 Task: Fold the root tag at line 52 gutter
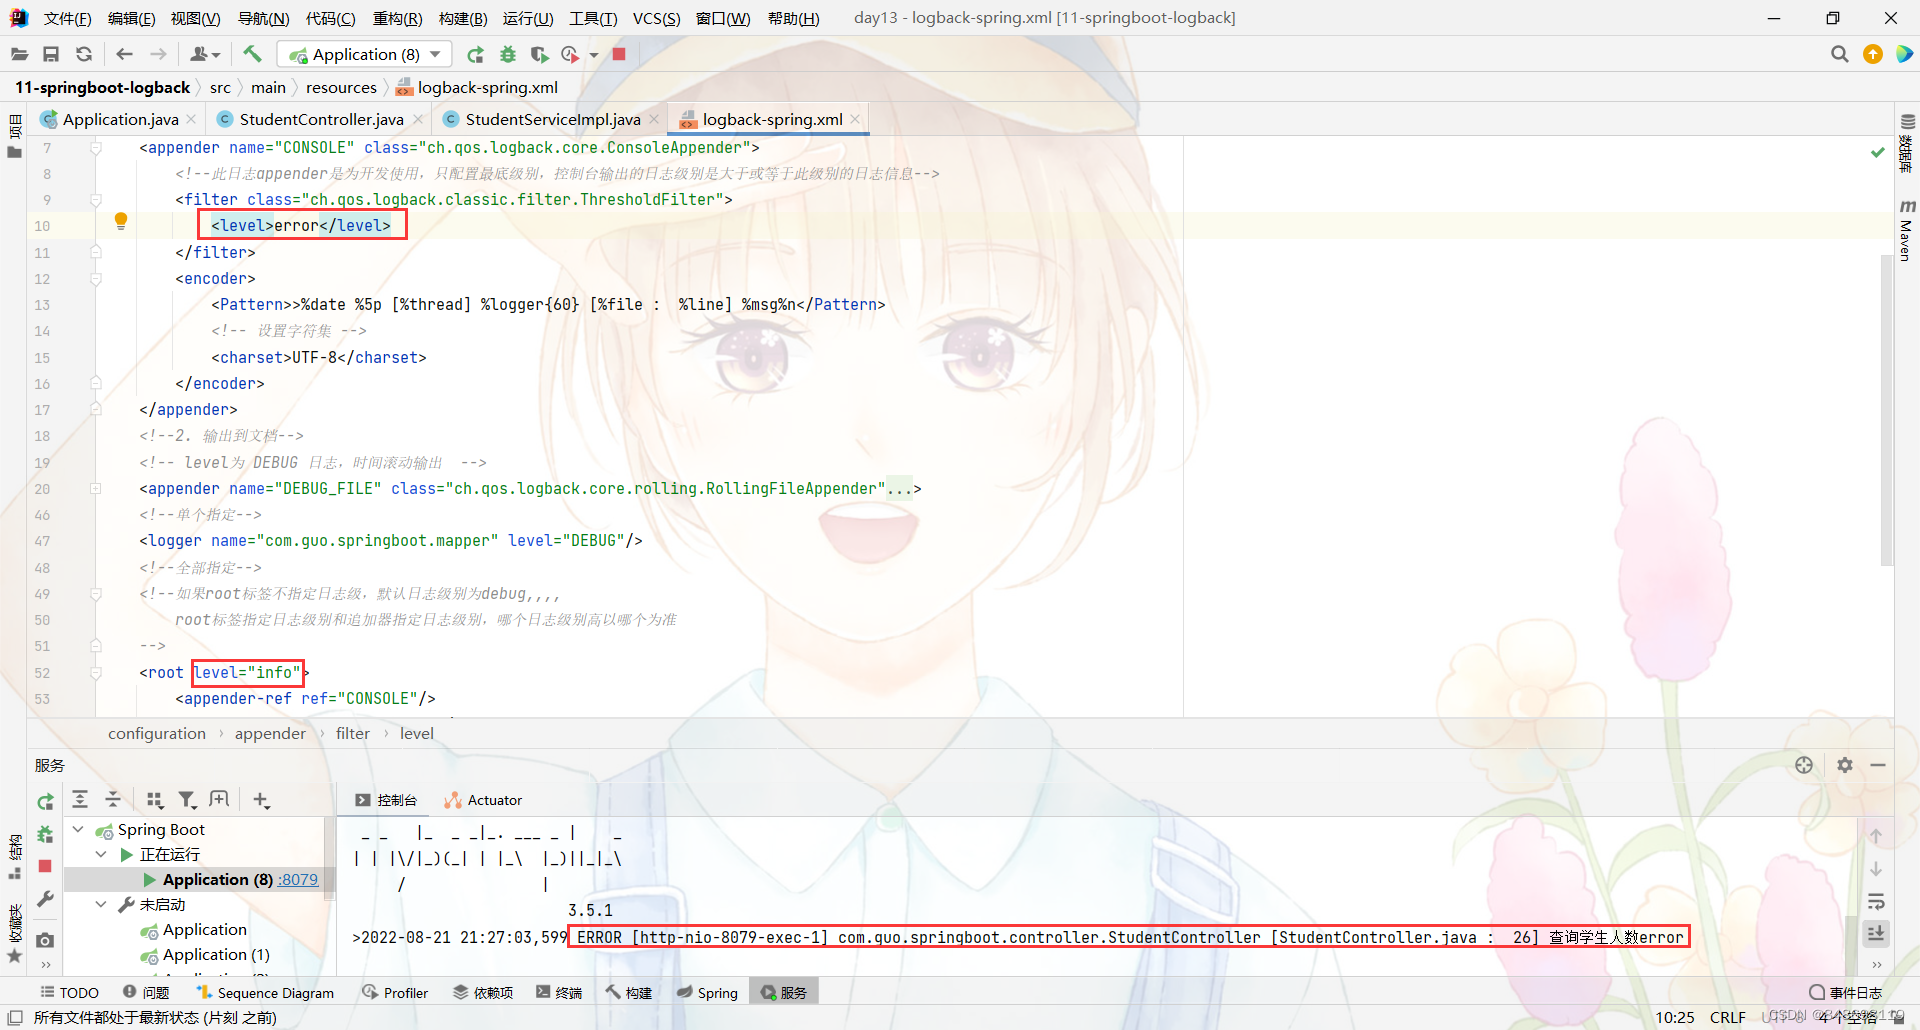[x=96, y=673]
